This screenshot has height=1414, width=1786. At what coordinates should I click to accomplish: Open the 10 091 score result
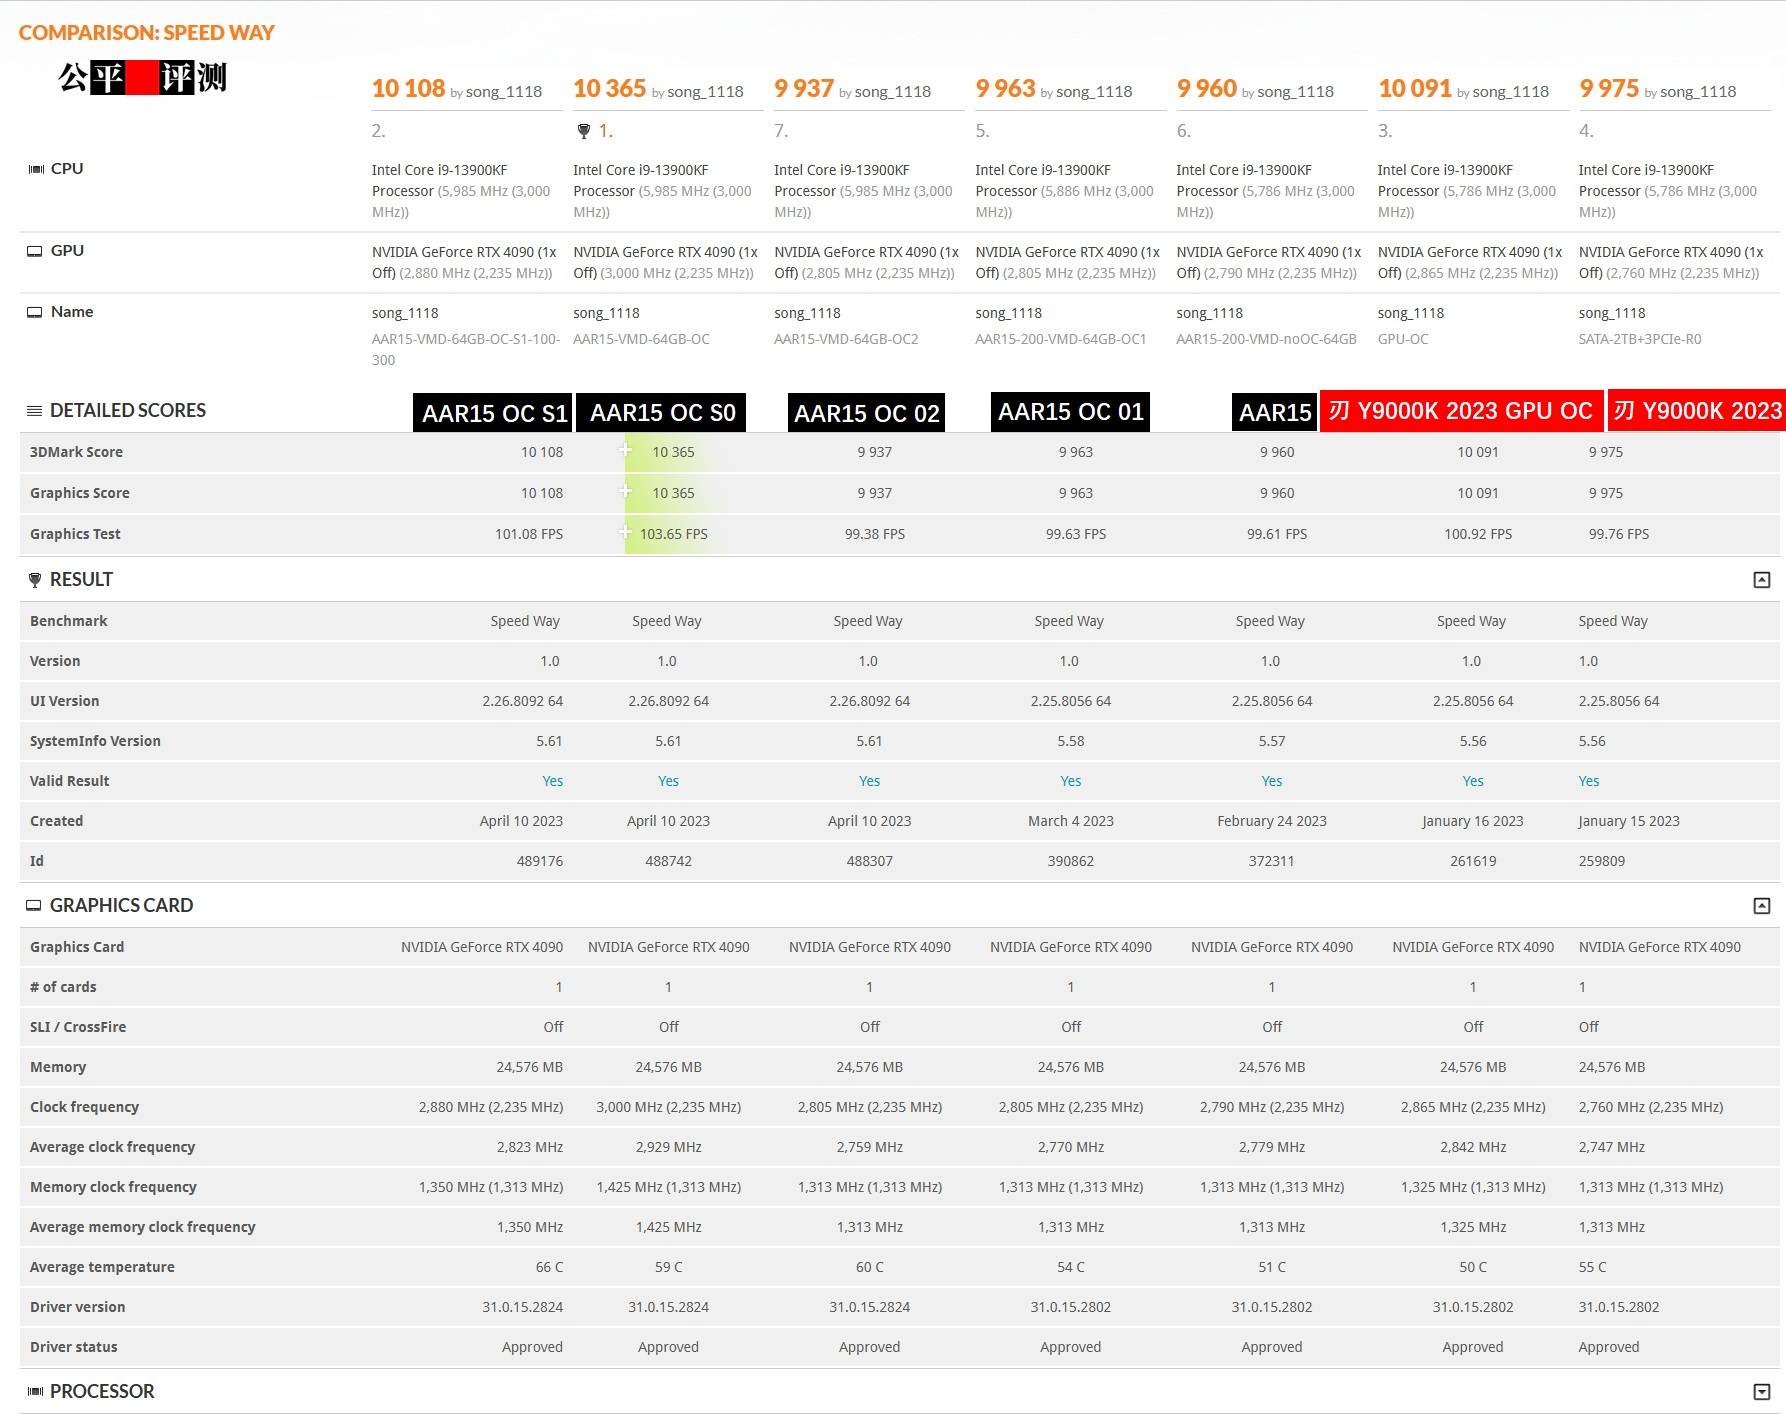1415,89
